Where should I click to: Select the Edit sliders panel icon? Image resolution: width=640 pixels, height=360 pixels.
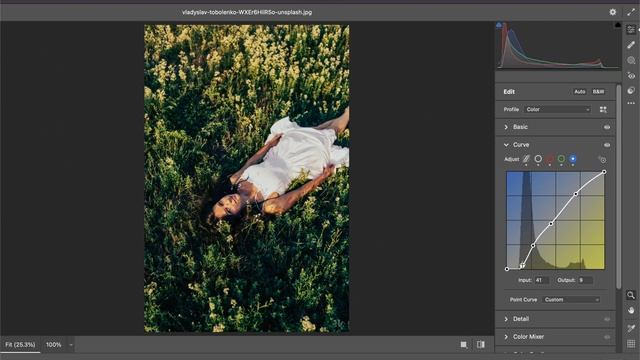631,30
